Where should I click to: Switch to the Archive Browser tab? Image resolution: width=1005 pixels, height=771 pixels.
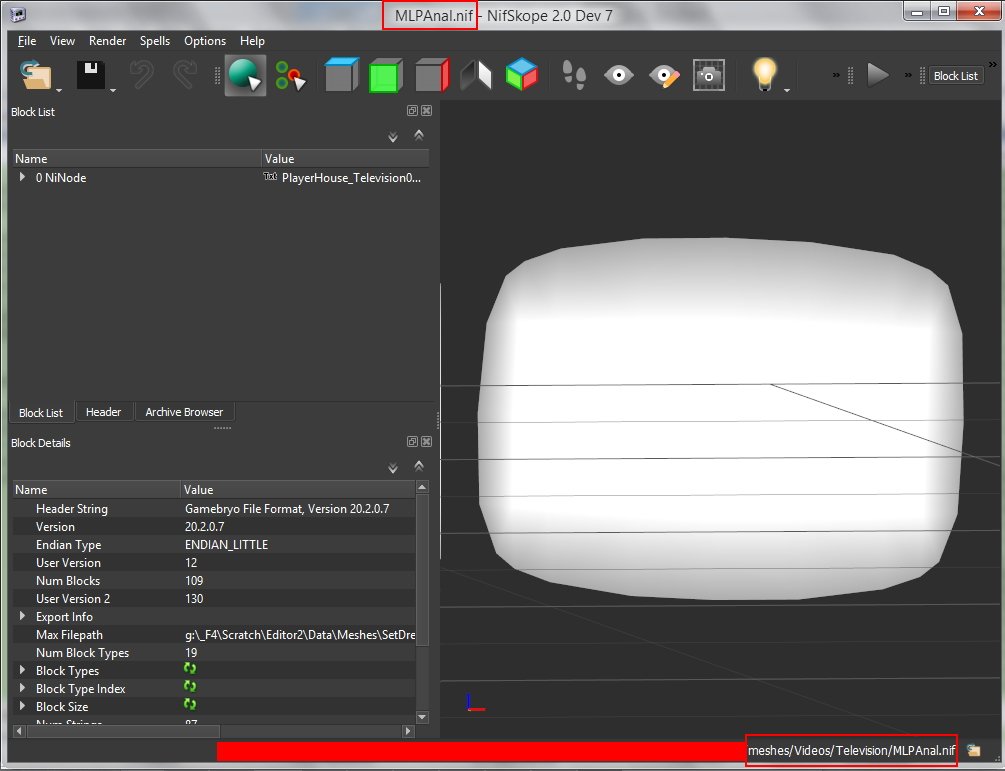point(184,412)
